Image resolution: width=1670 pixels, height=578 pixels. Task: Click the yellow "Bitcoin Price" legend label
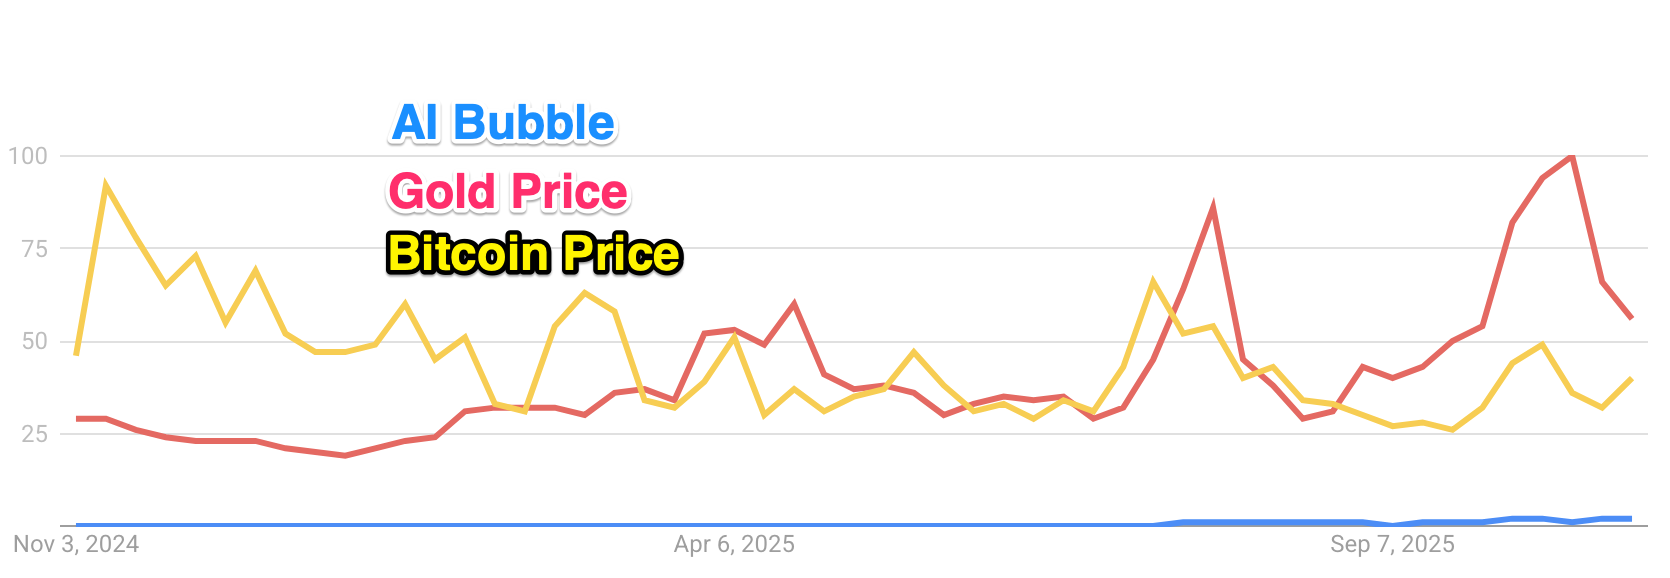click(534, 254)
